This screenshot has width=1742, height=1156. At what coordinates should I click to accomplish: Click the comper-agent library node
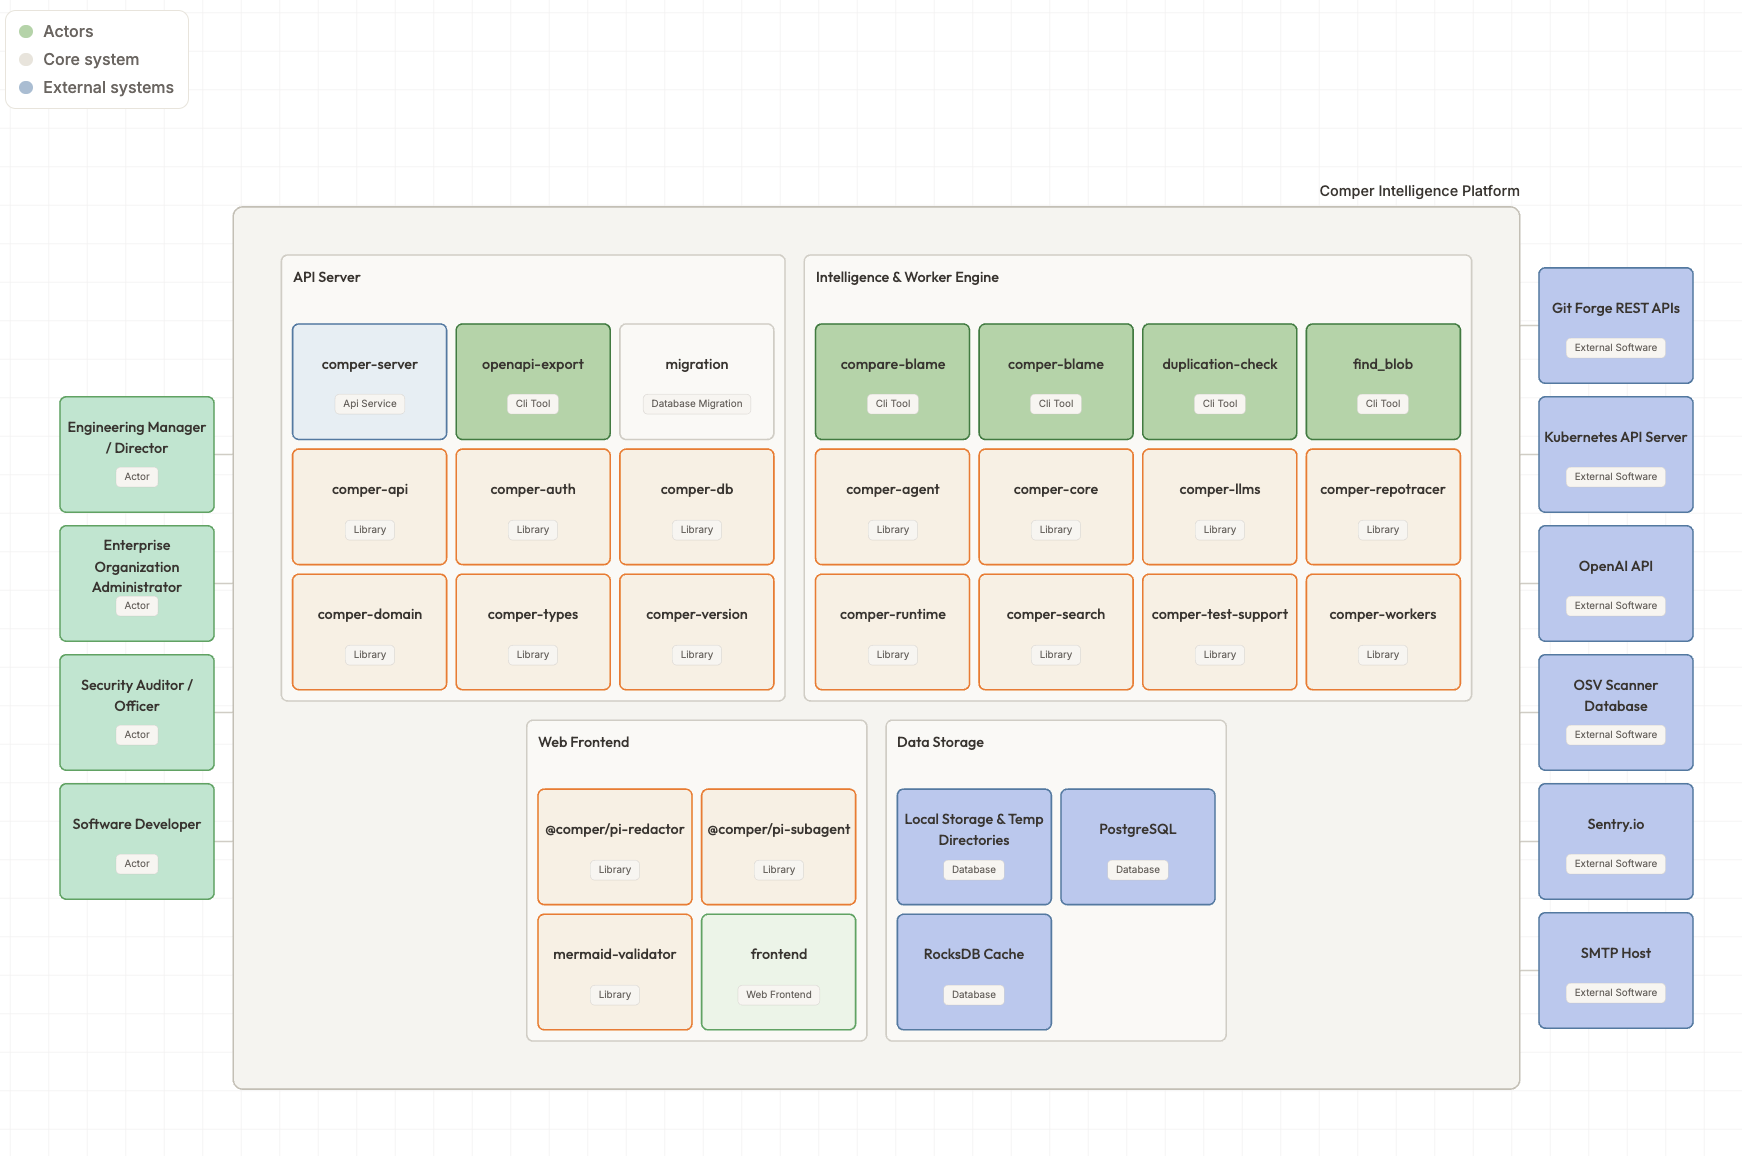coord(893,507)
